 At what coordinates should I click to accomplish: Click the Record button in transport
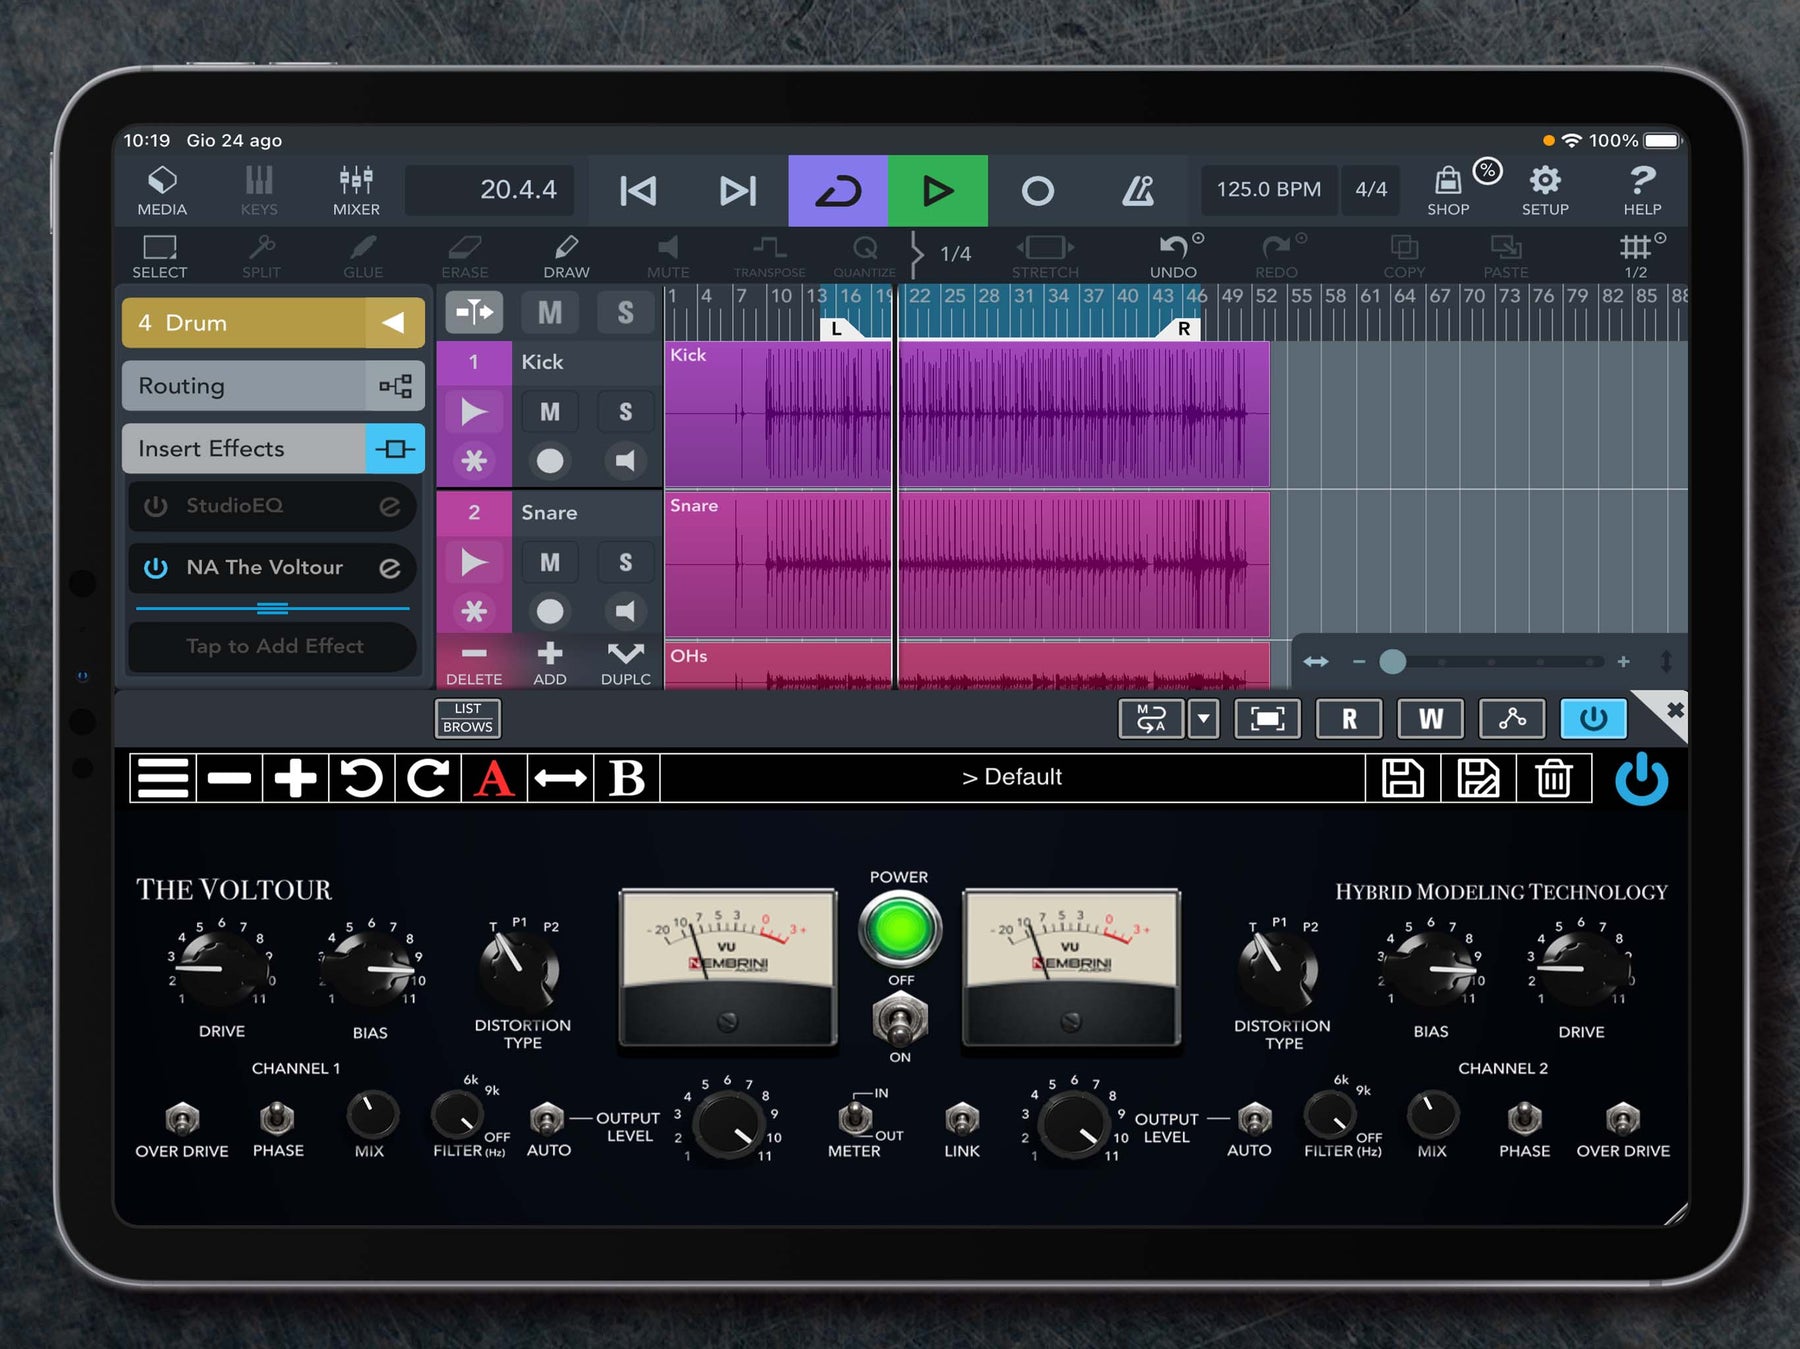(x=1038, y=190)
